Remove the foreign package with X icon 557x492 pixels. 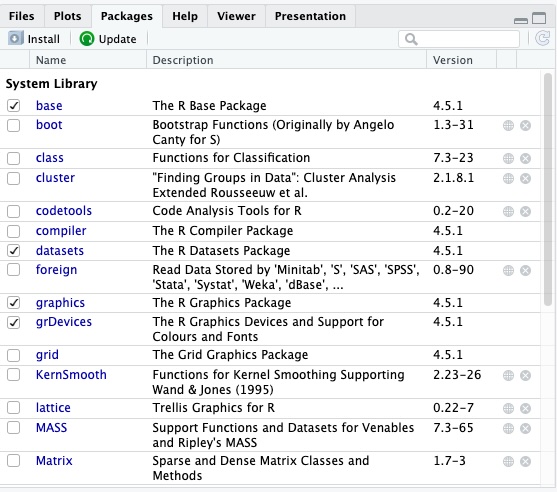(525, 270)
